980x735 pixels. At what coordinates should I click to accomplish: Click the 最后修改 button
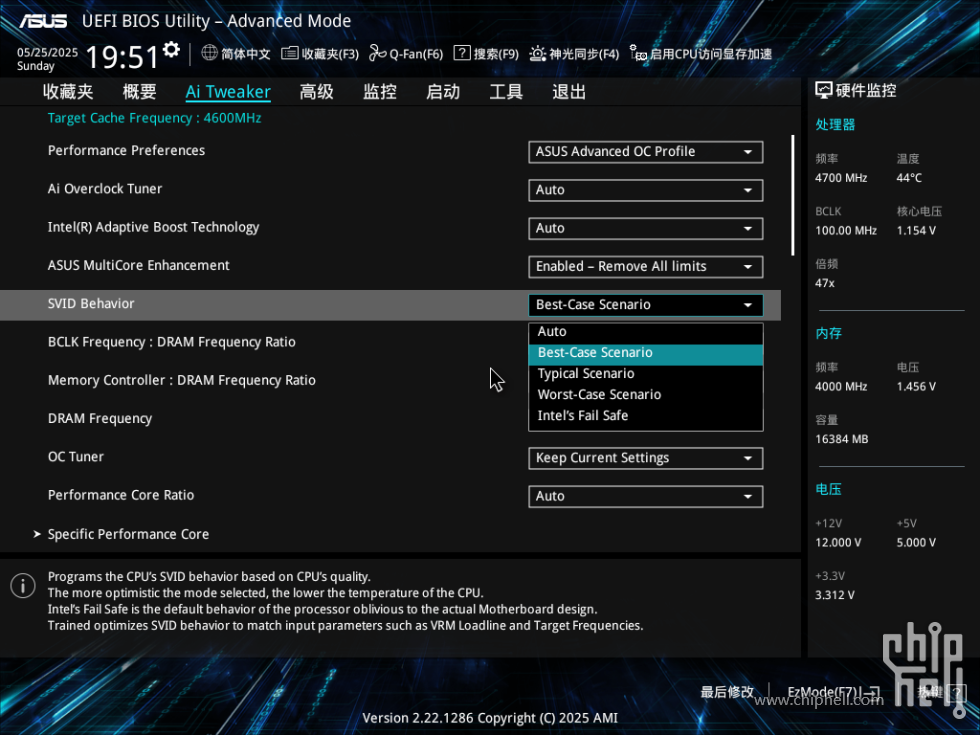click(727, 692)
